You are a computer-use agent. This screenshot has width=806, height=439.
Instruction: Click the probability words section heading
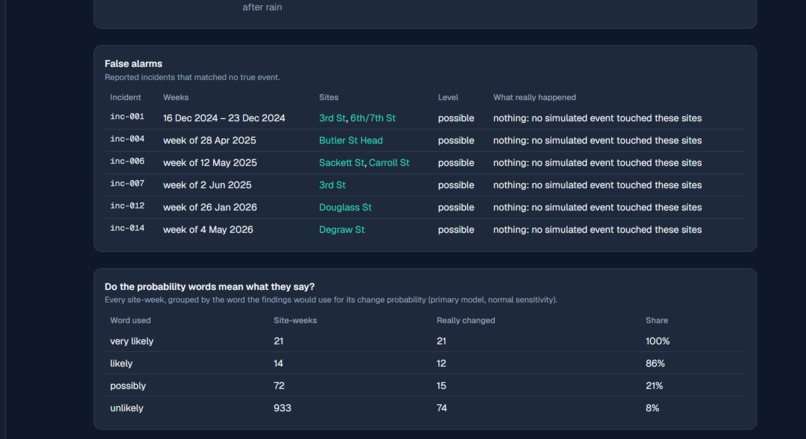[209, 287]
